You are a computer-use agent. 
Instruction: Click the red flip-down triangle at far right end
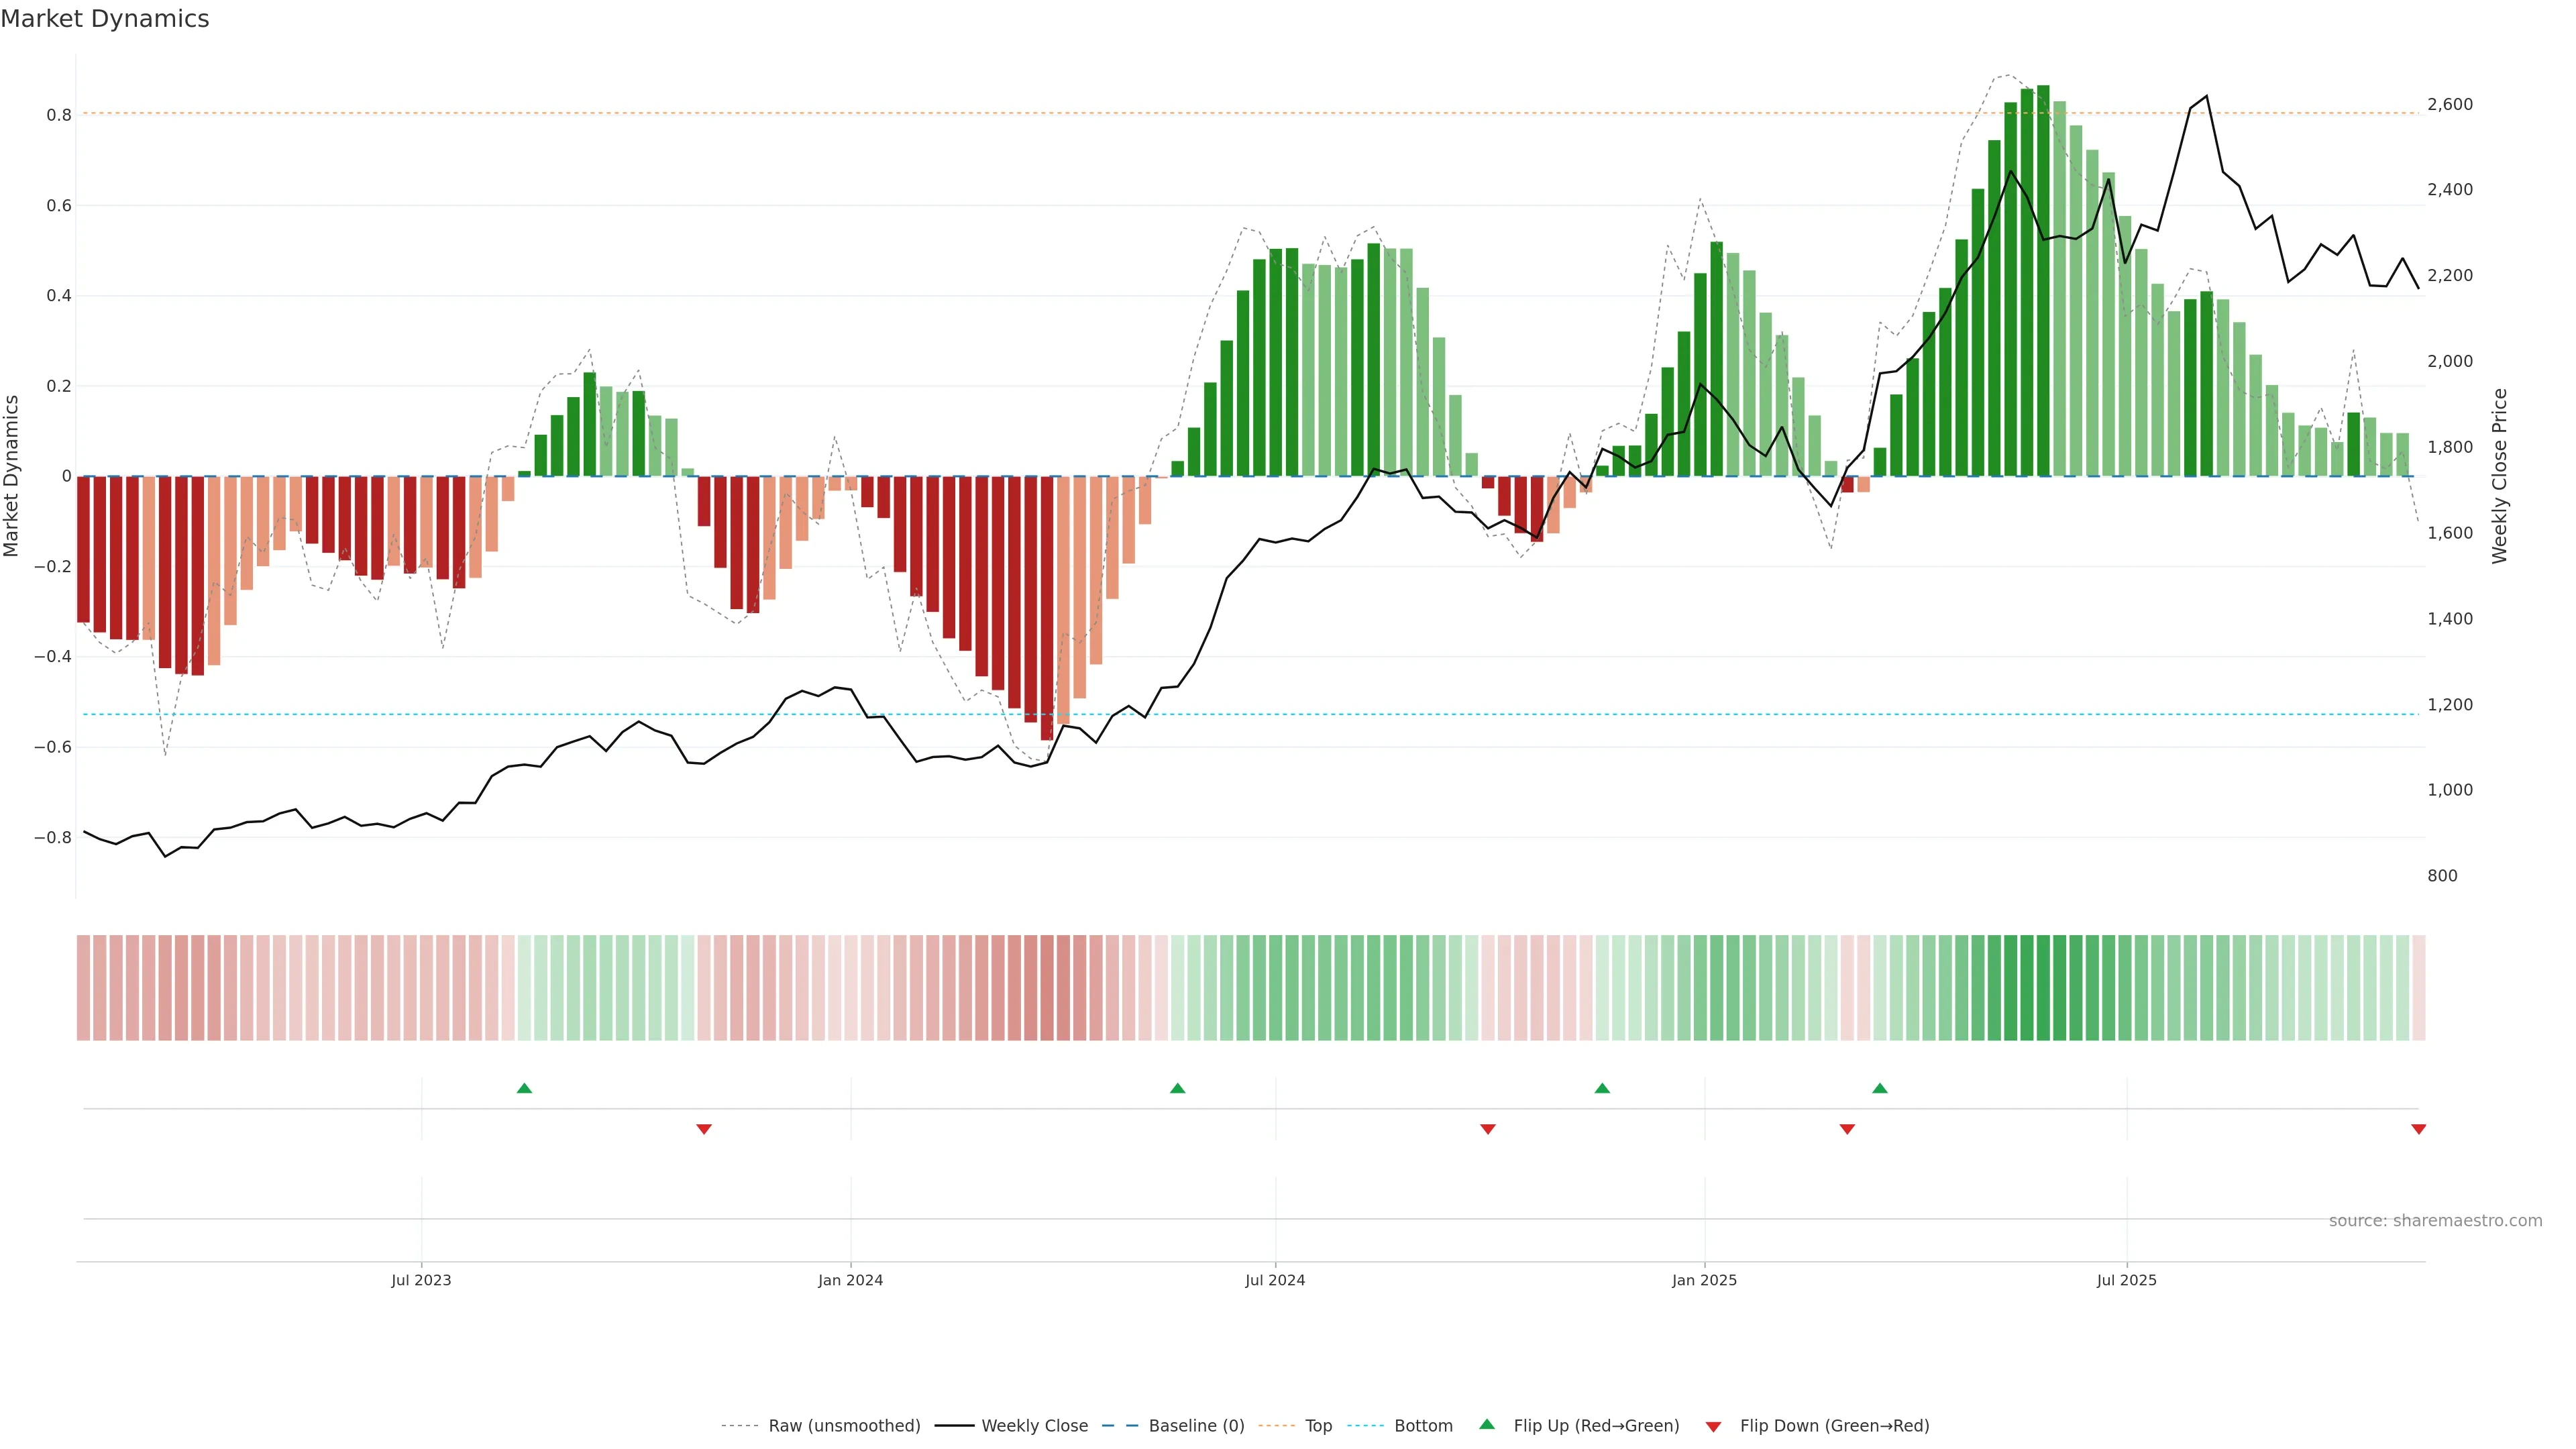2418,1129
